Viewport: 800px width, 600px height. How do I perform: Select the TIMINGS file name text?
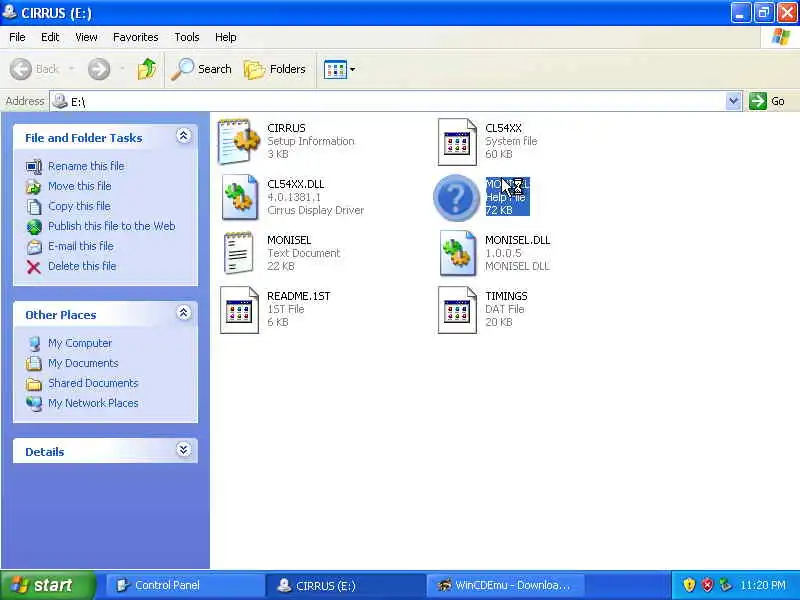pos(506,296)
